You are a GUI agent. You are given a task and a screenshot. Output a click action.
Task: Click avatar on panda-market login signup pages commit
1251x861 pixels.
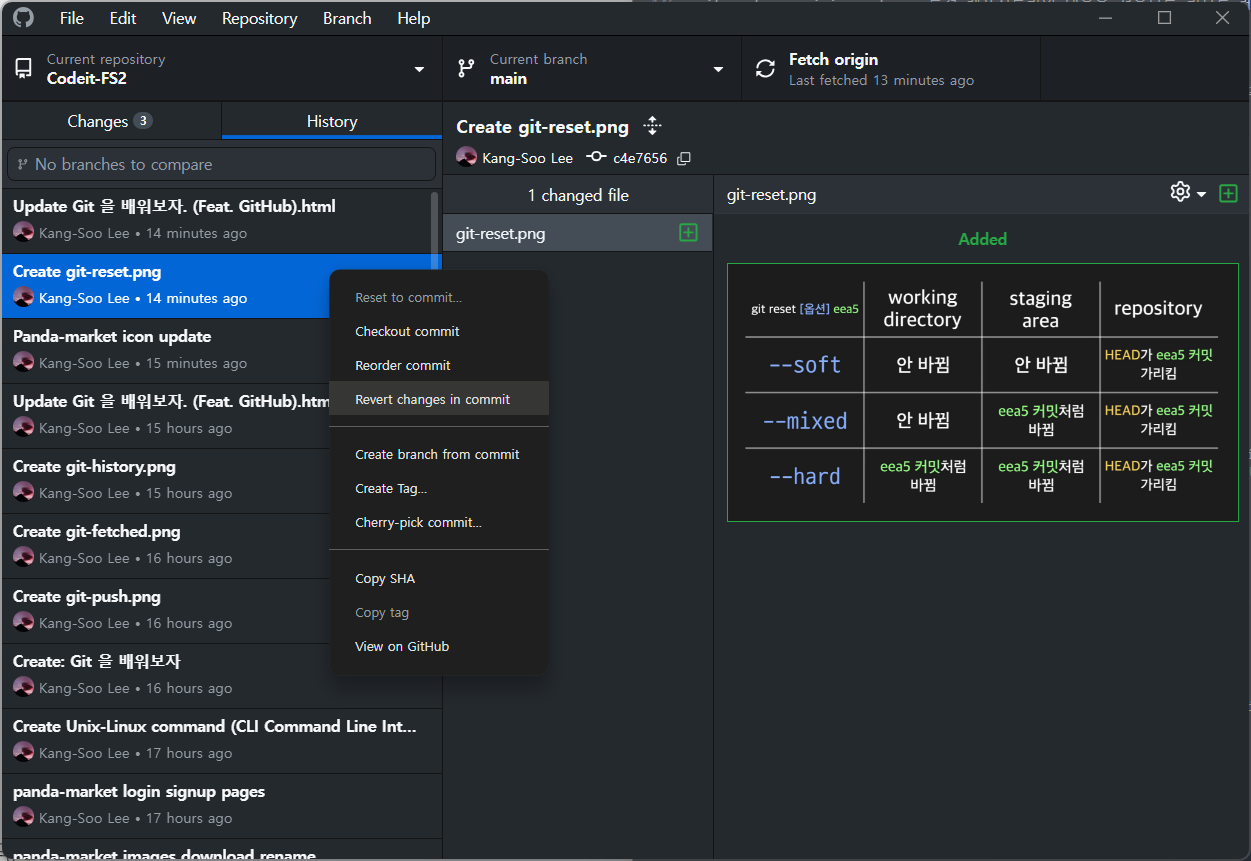pyautogui.click(x=24, y=818)
